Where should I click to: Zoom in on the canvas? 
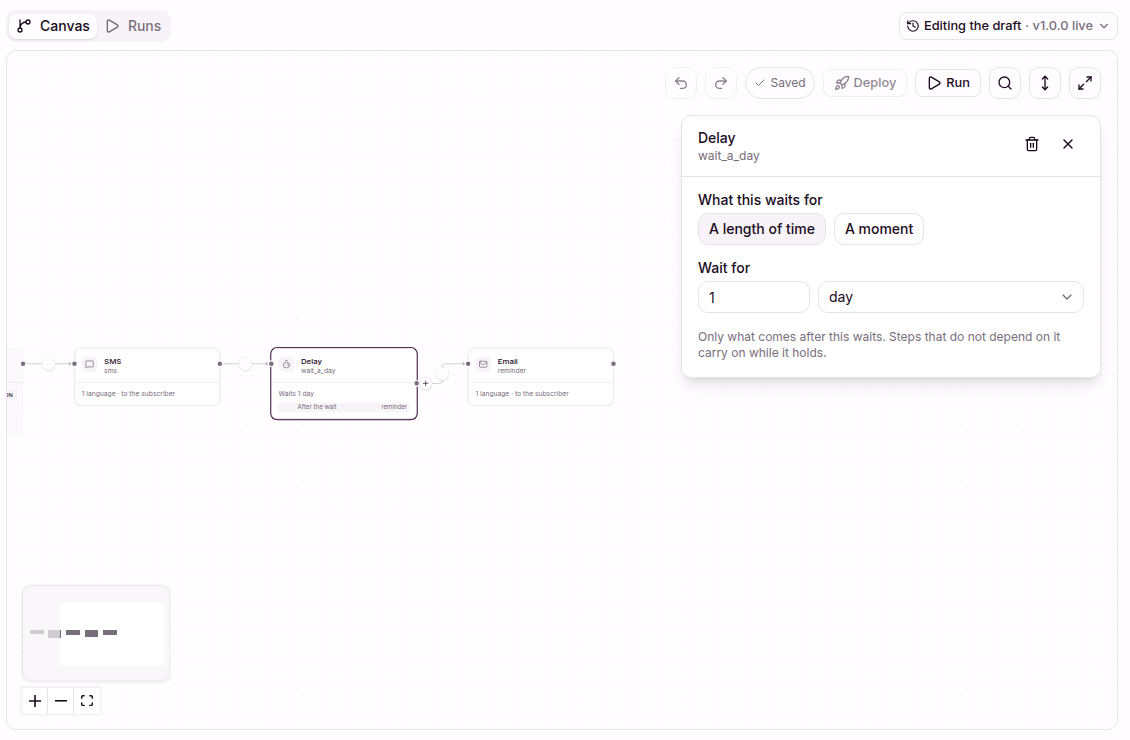click(x=35, y=701)
